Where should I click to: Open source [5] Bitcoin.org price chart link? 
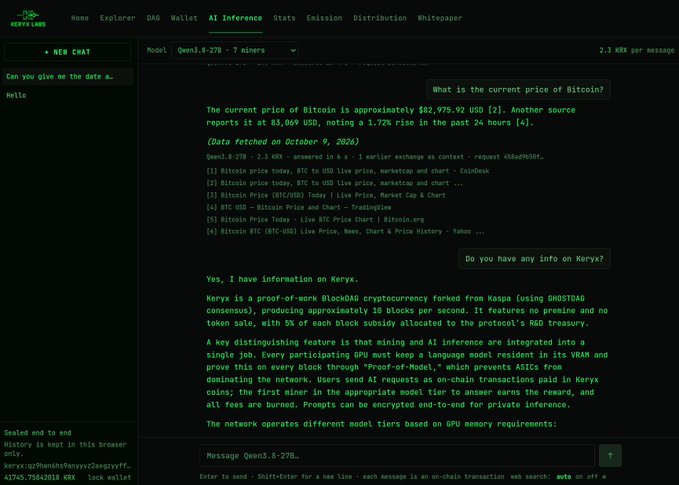(x=315, y=219)
